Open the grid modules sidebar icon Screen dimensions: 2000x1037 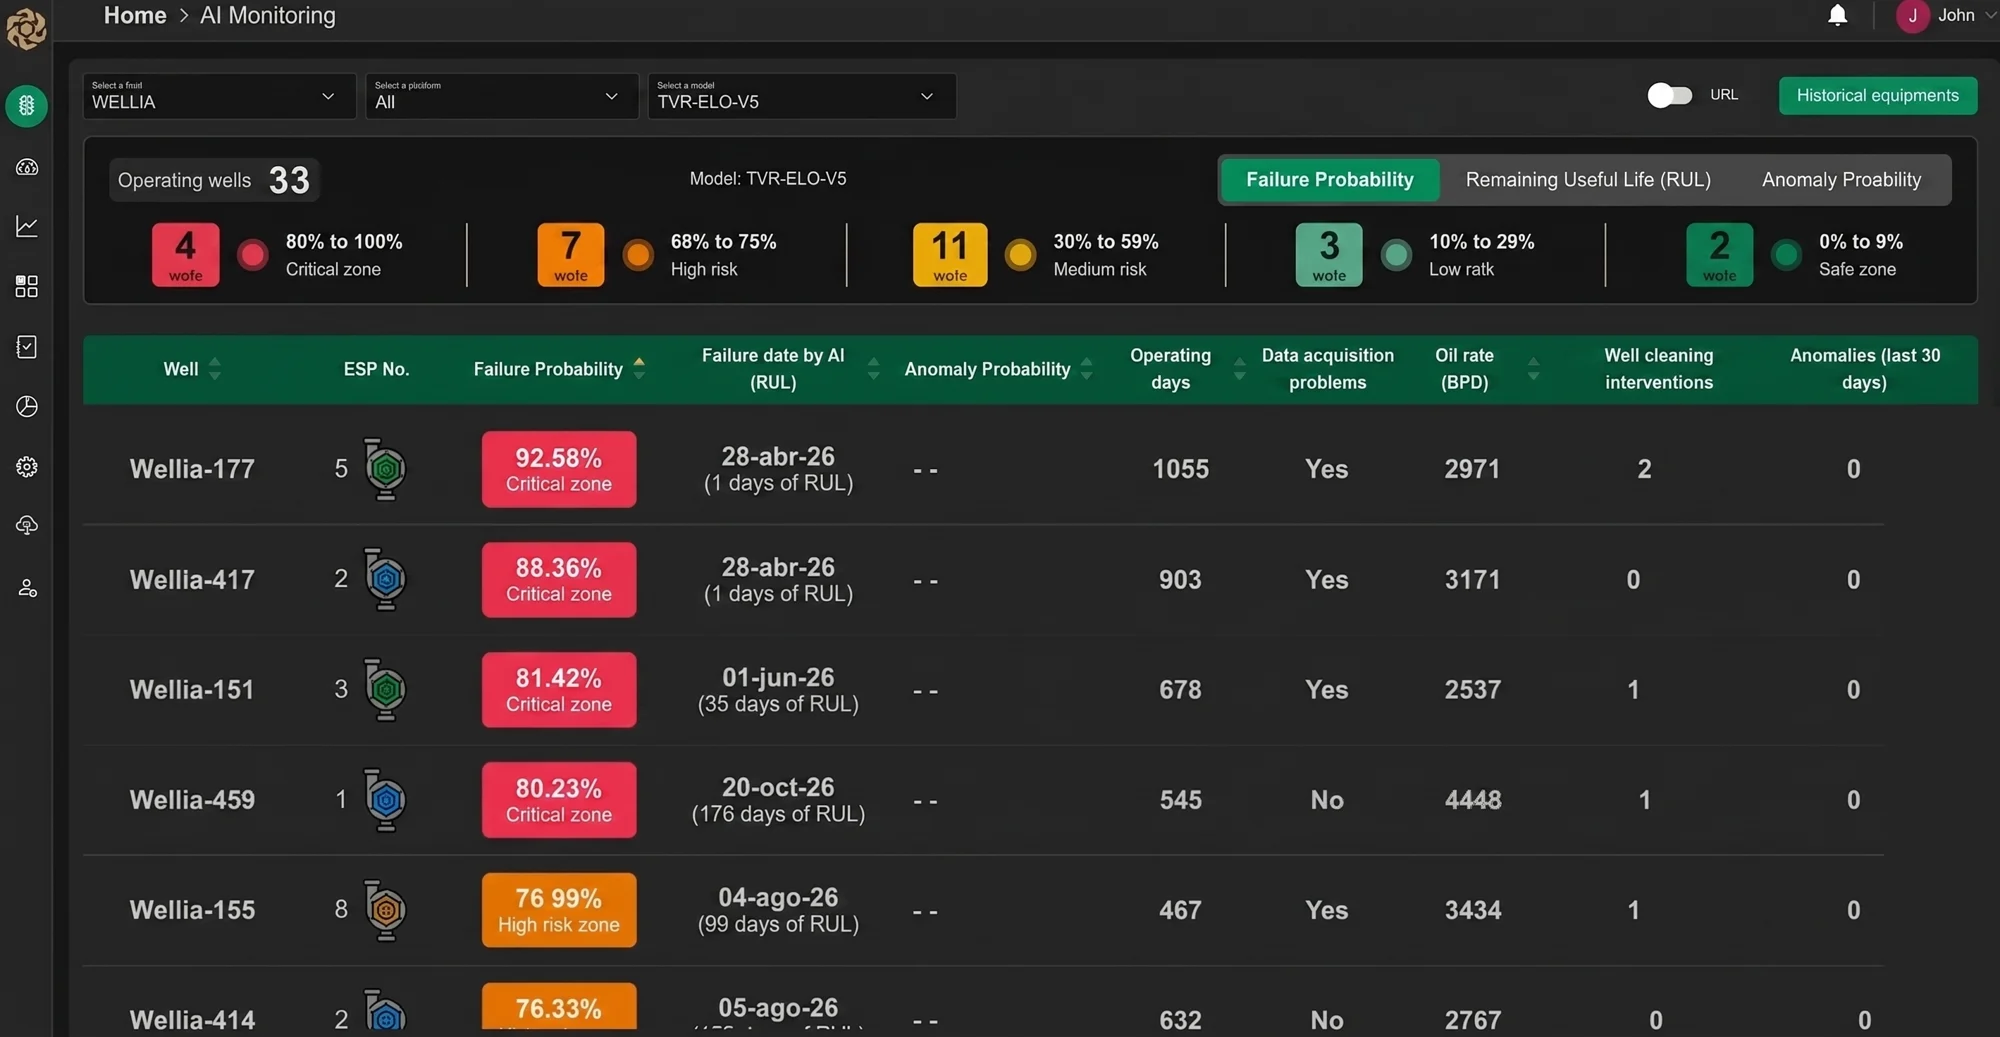(x=27, y=287)
